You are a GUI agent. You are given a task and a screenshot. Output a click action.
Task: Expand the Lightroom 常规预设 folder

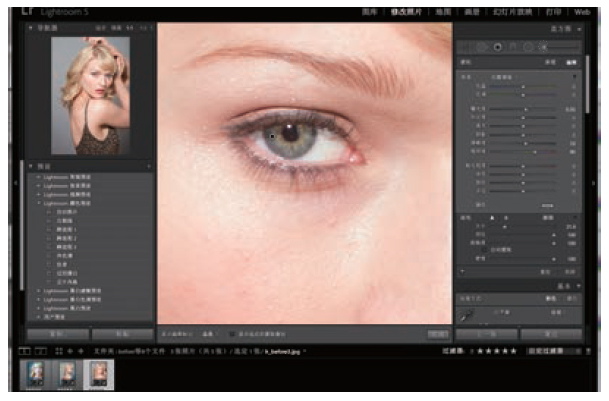[38, 177]
